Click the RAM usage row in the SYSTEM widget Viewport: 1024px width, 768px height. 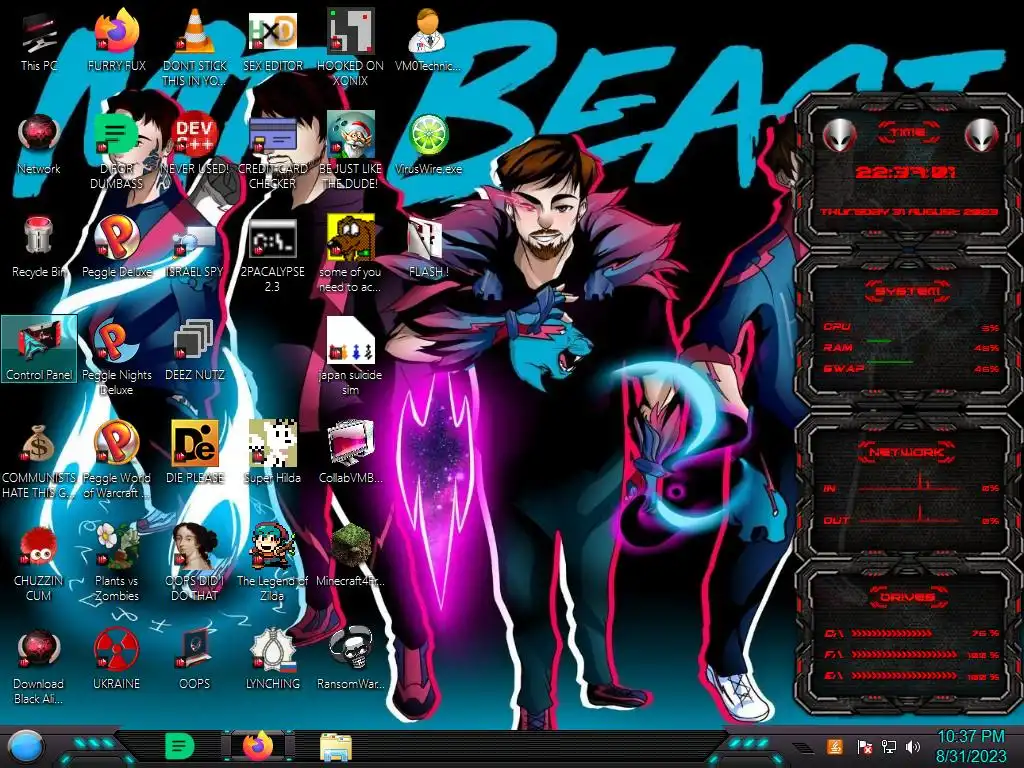tap(911, 347)
